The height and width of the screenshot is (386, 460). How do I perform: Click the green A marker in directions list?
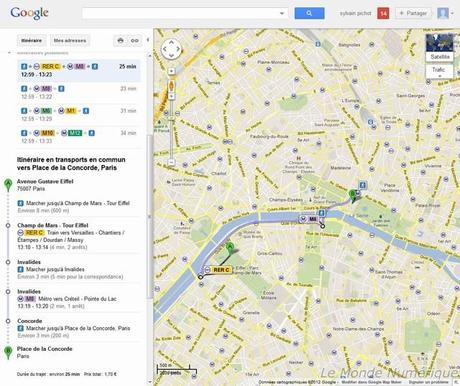pos(8,185)
